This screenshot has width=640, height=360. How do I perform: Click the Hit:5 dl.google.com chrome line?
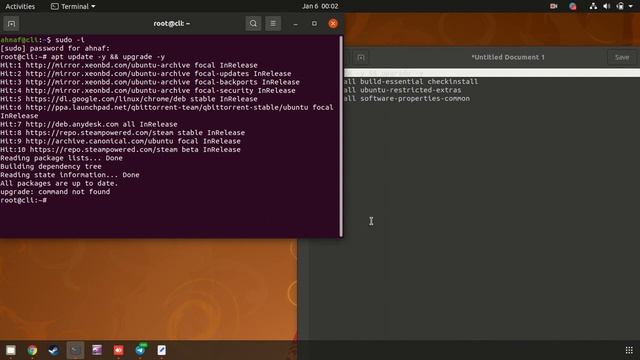(129, 99)
